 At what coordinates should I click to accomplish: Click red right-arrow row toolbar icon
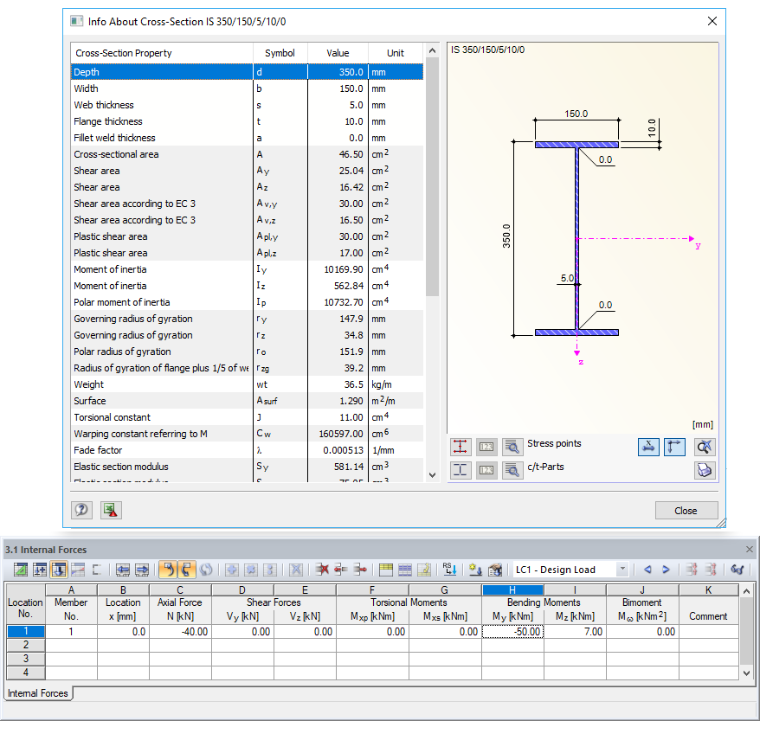click(x=360, y=570)
